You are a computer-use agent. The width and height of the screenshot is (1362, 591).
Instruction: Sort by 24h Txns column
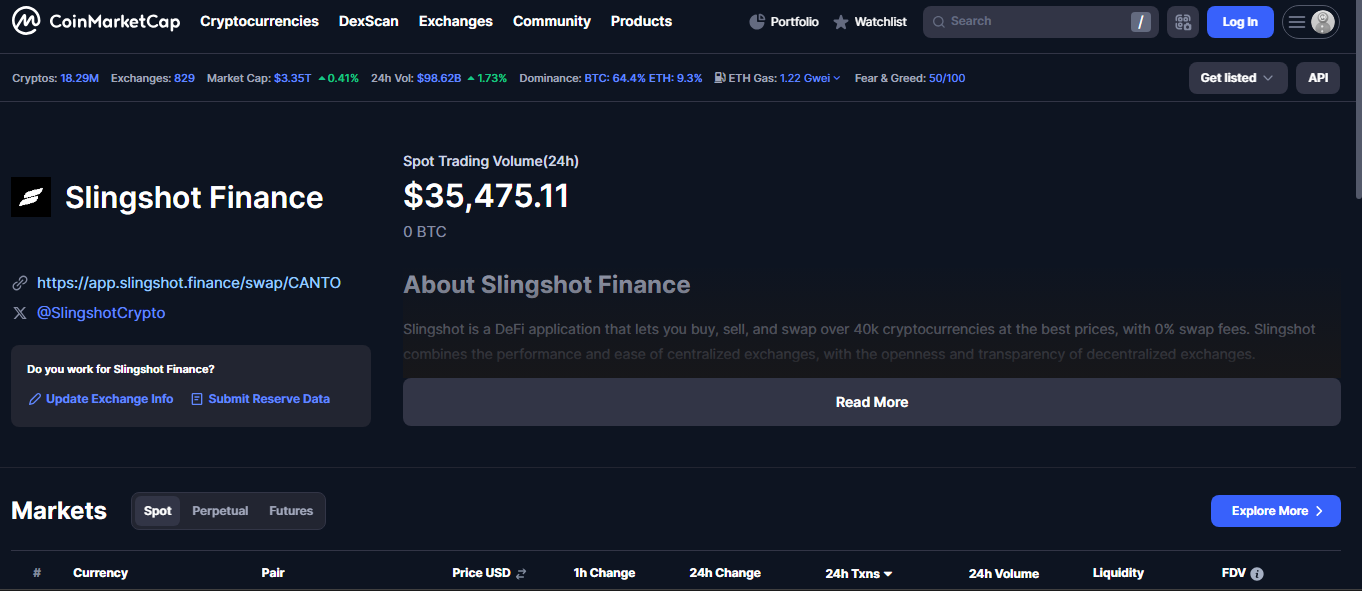click(x=858, y=574)
